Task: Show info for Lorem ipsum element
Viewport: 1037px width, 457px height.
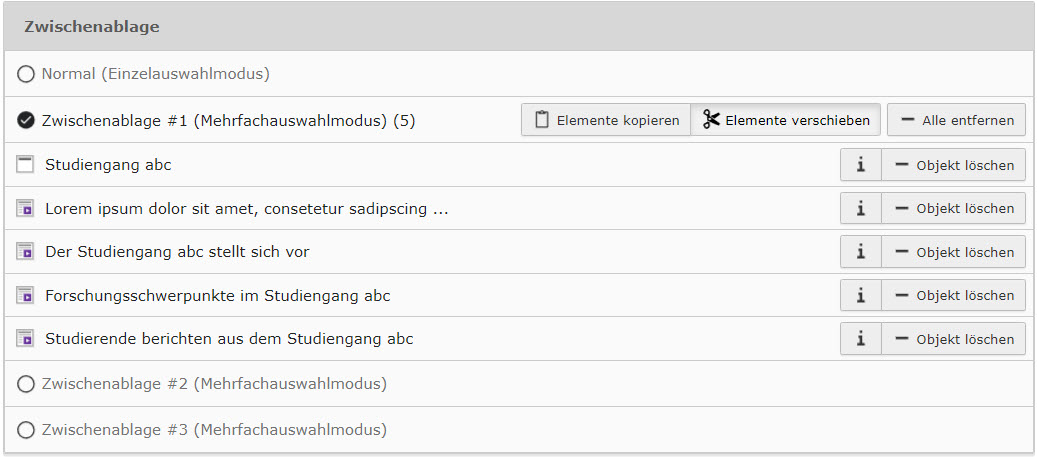Action: [860, 208]
